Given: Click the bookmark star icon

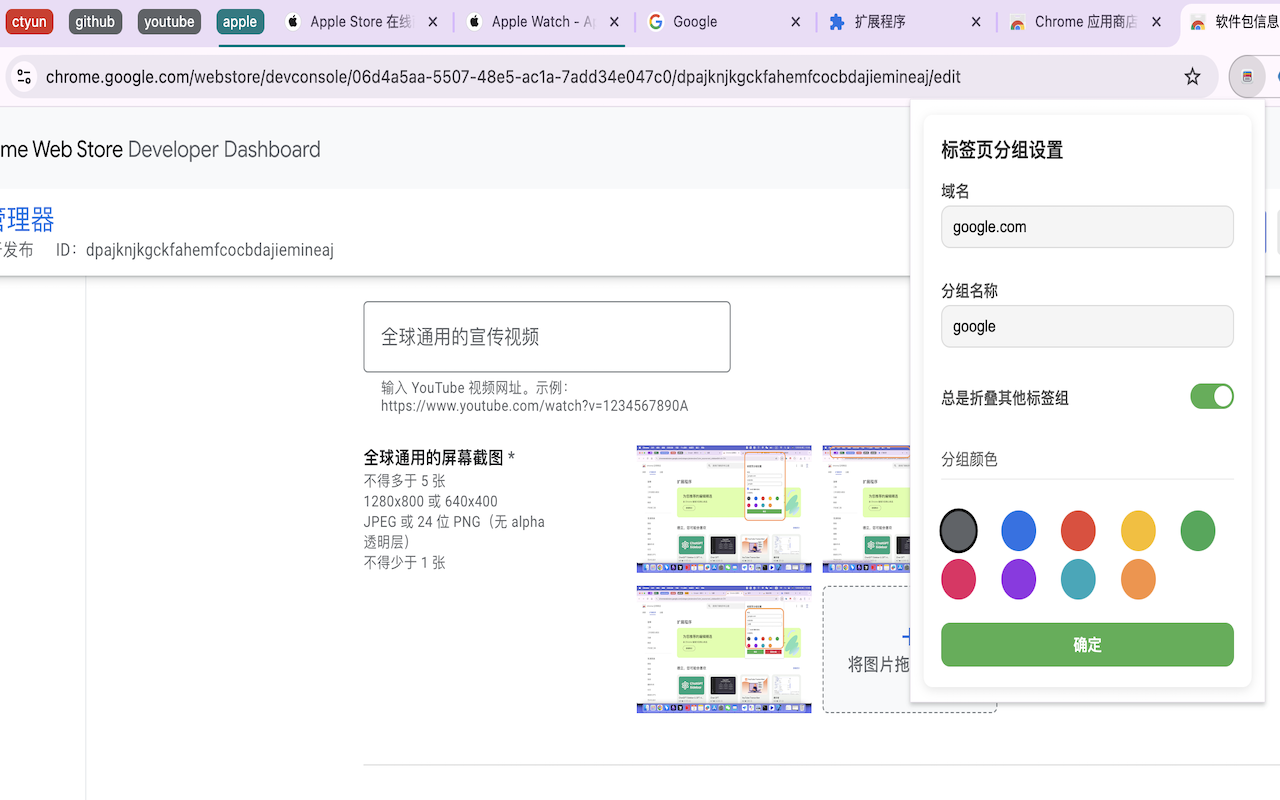Looking at the screenshot, I should pos(1191,75).
